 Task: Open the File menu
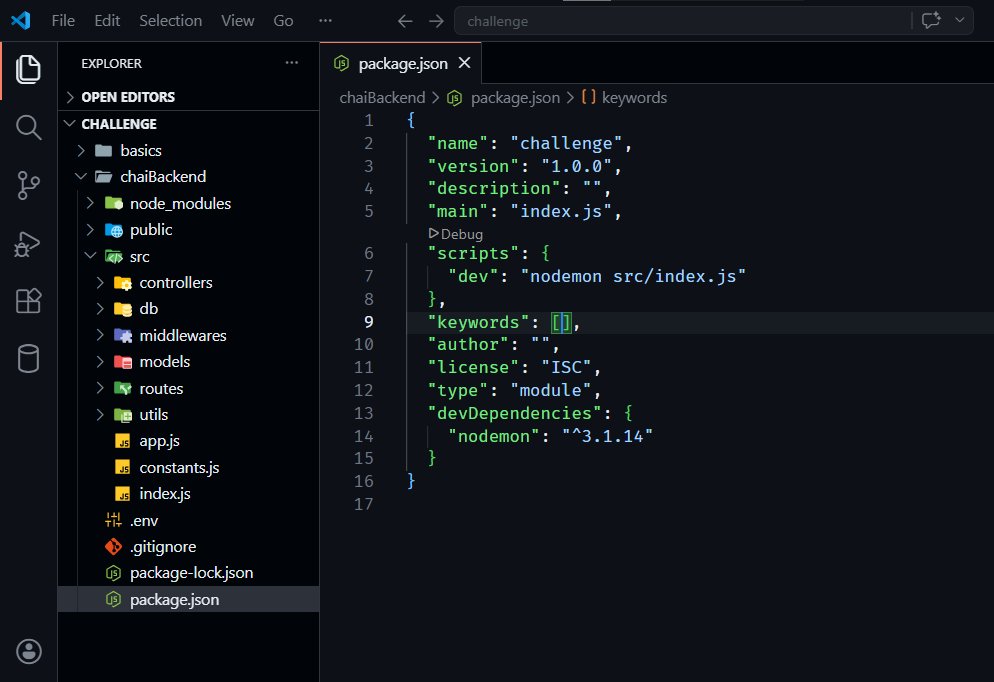pos(63,21)
